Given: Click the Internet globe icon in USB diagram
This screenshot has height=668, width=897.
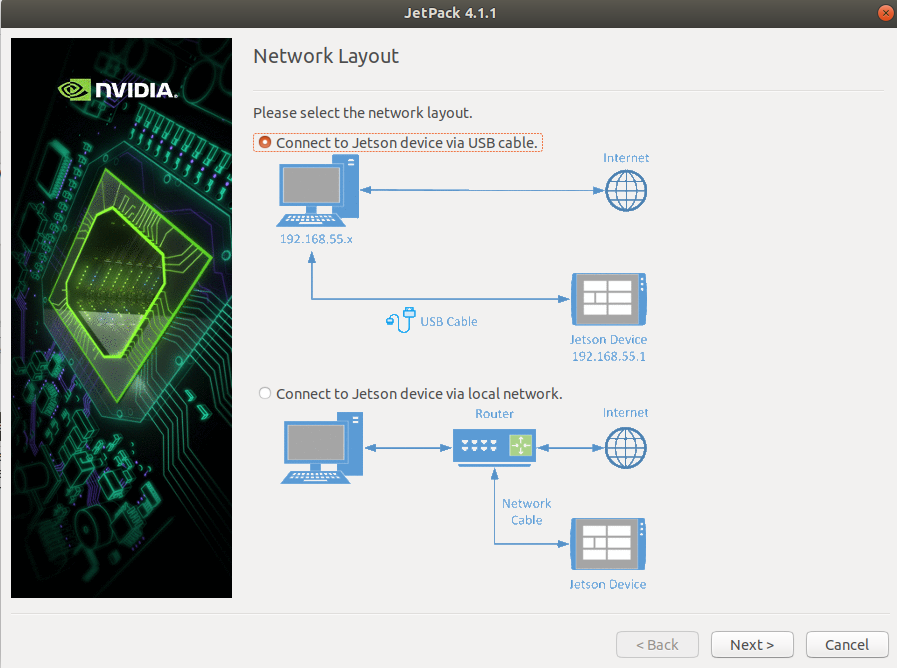Looking at the screenshot, I should (626, 190).
